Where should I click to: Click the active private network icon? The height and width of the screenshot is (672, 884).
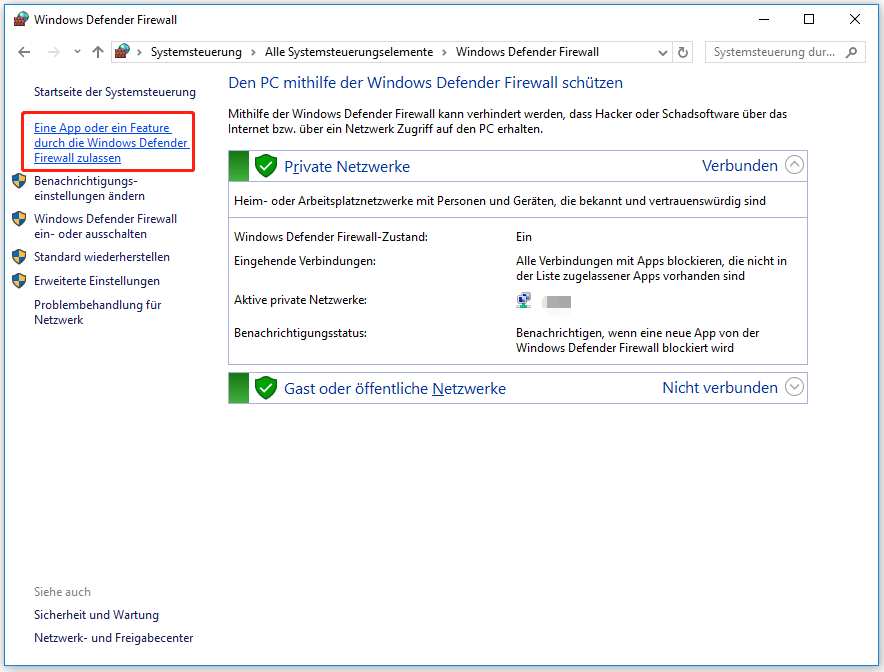(x=524, y=300)
